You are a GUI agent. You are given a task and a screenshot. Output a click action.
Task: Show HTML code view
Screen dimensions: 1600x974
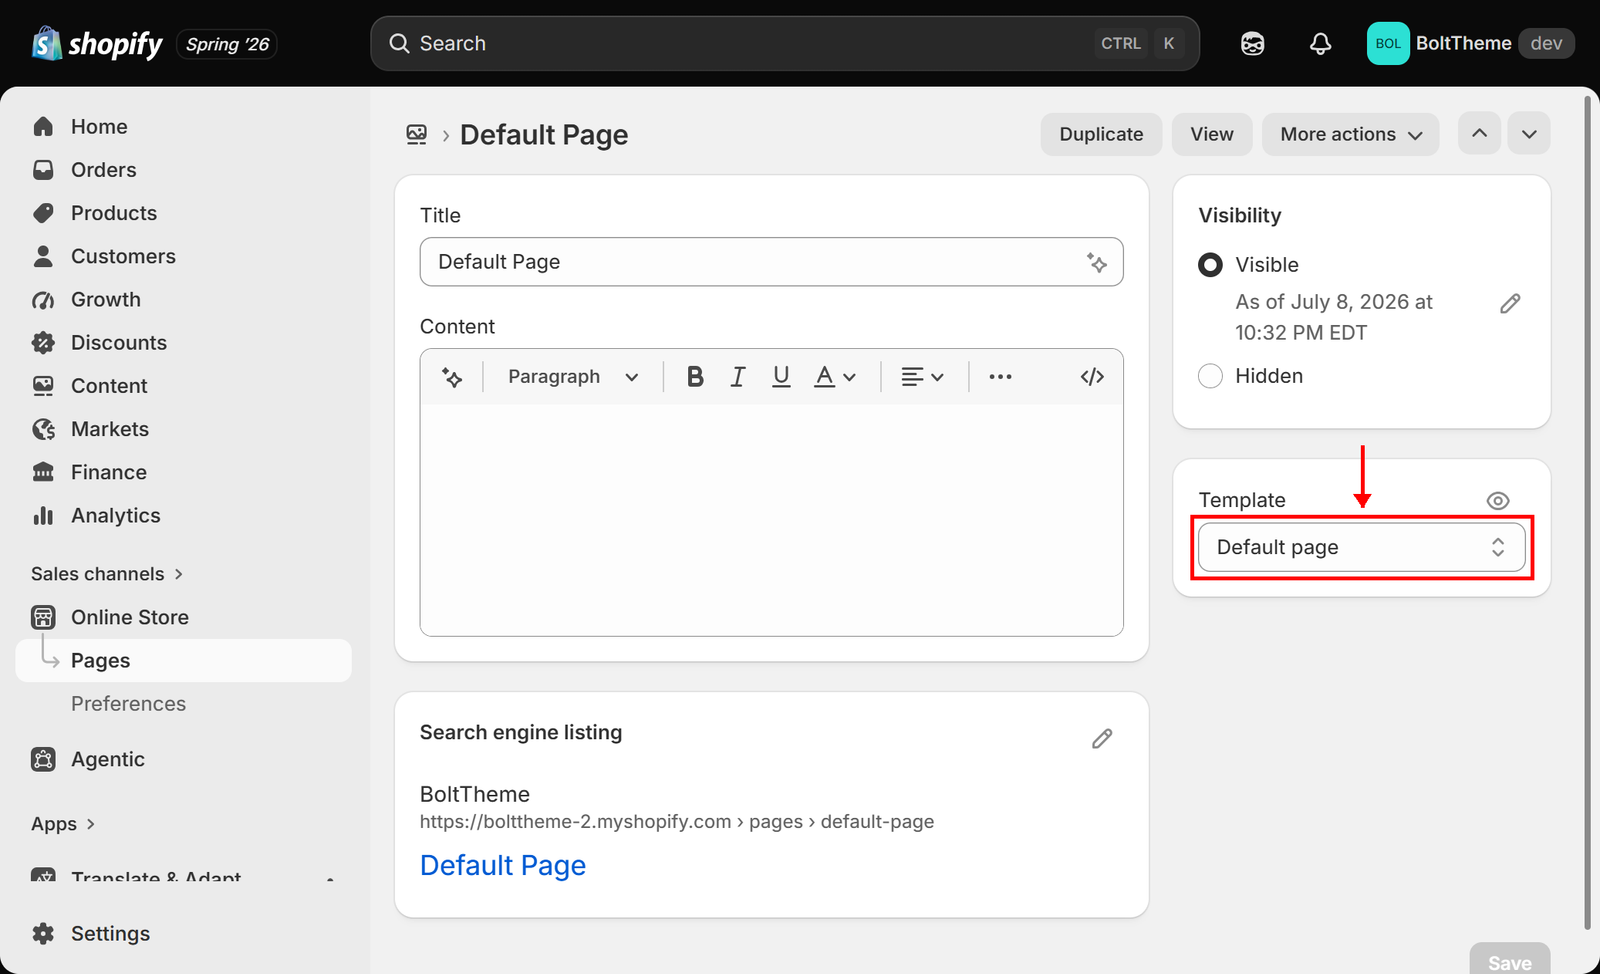pyautogui.click(x=1092, y=377)
